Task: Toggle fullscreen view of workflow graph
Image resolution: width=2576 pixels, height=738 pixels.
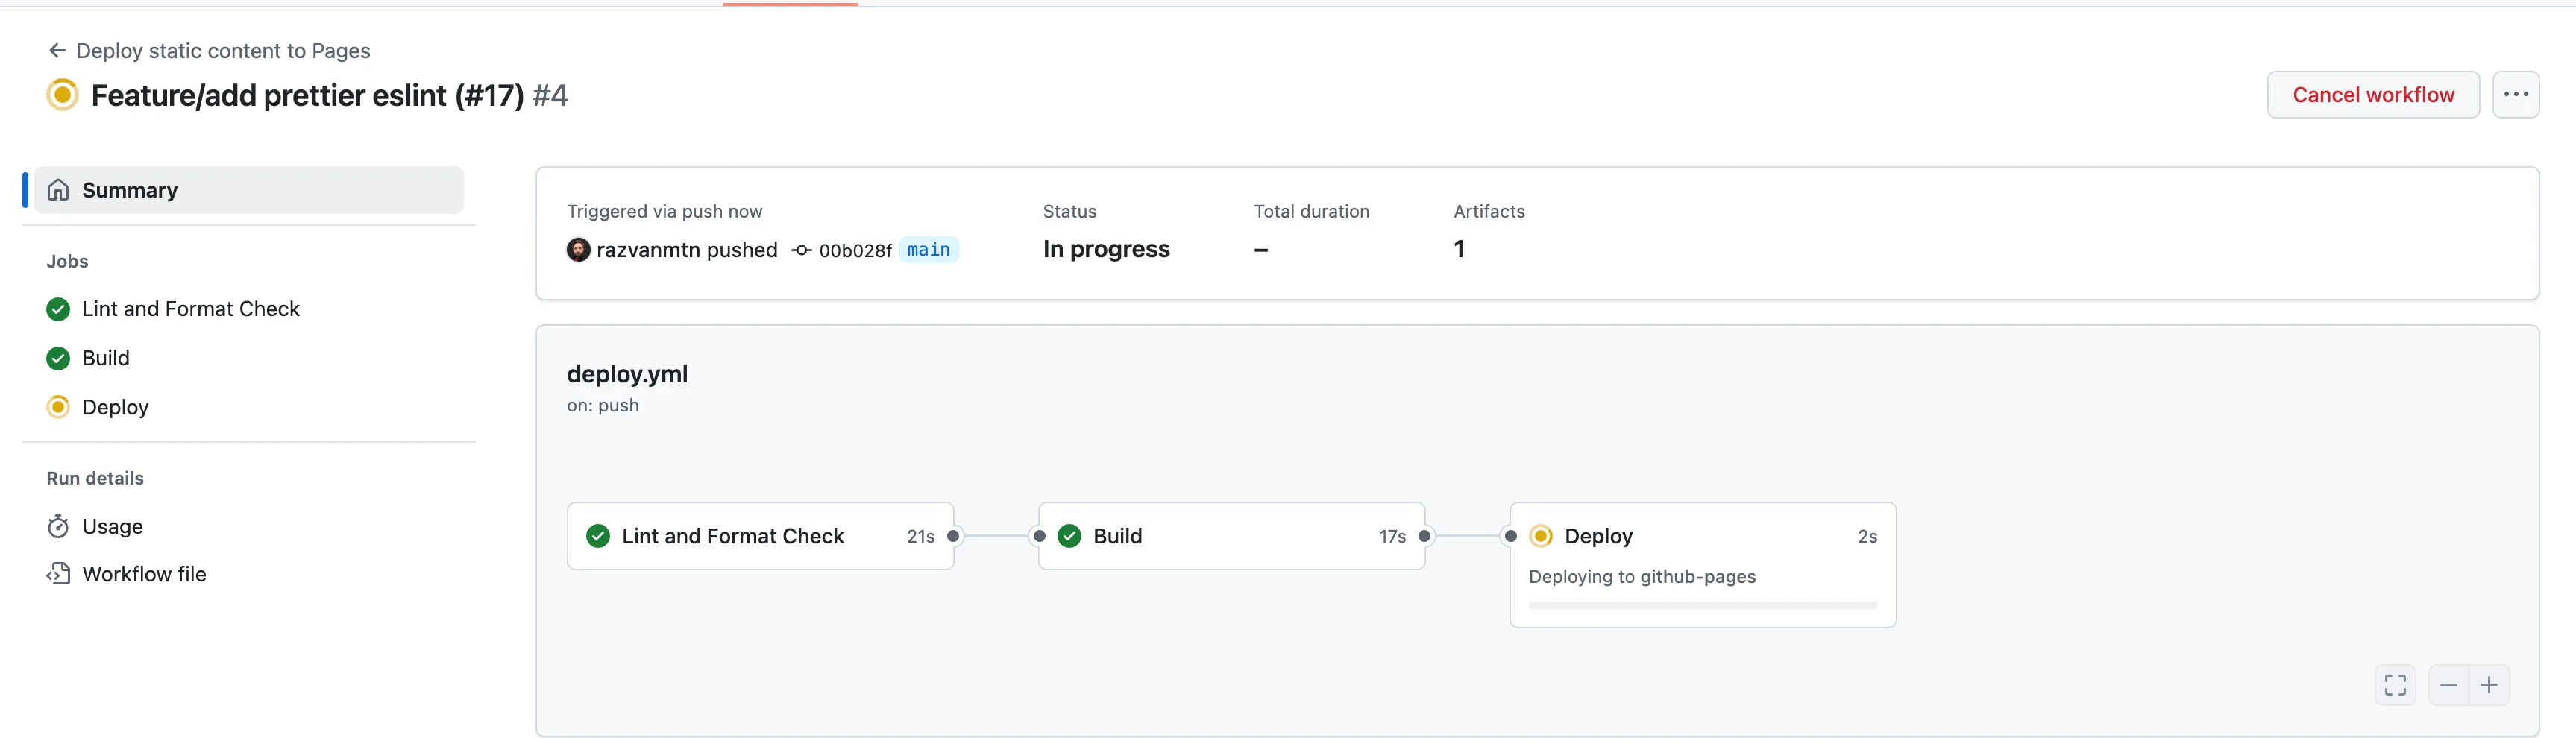Action: pos(2395,685)
